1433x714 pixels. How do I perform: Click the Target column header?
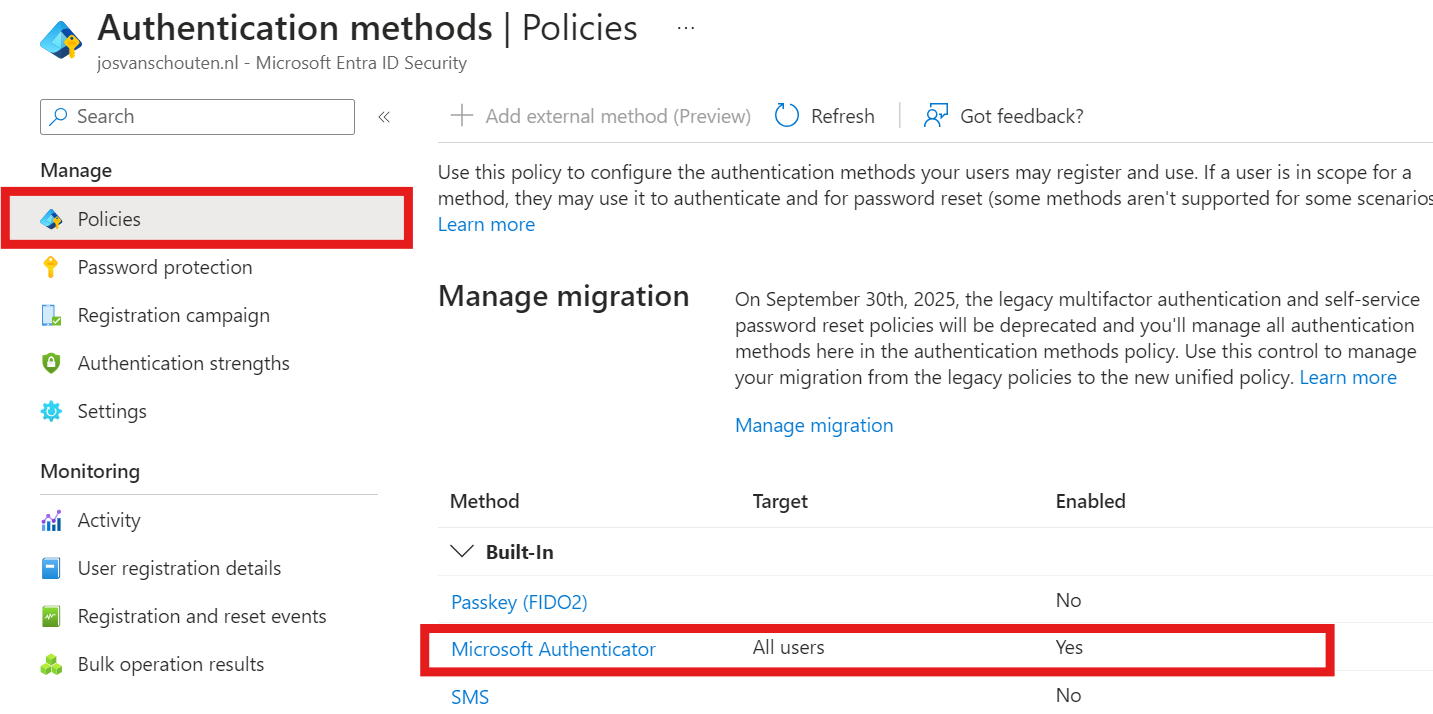tap(780, 501)
